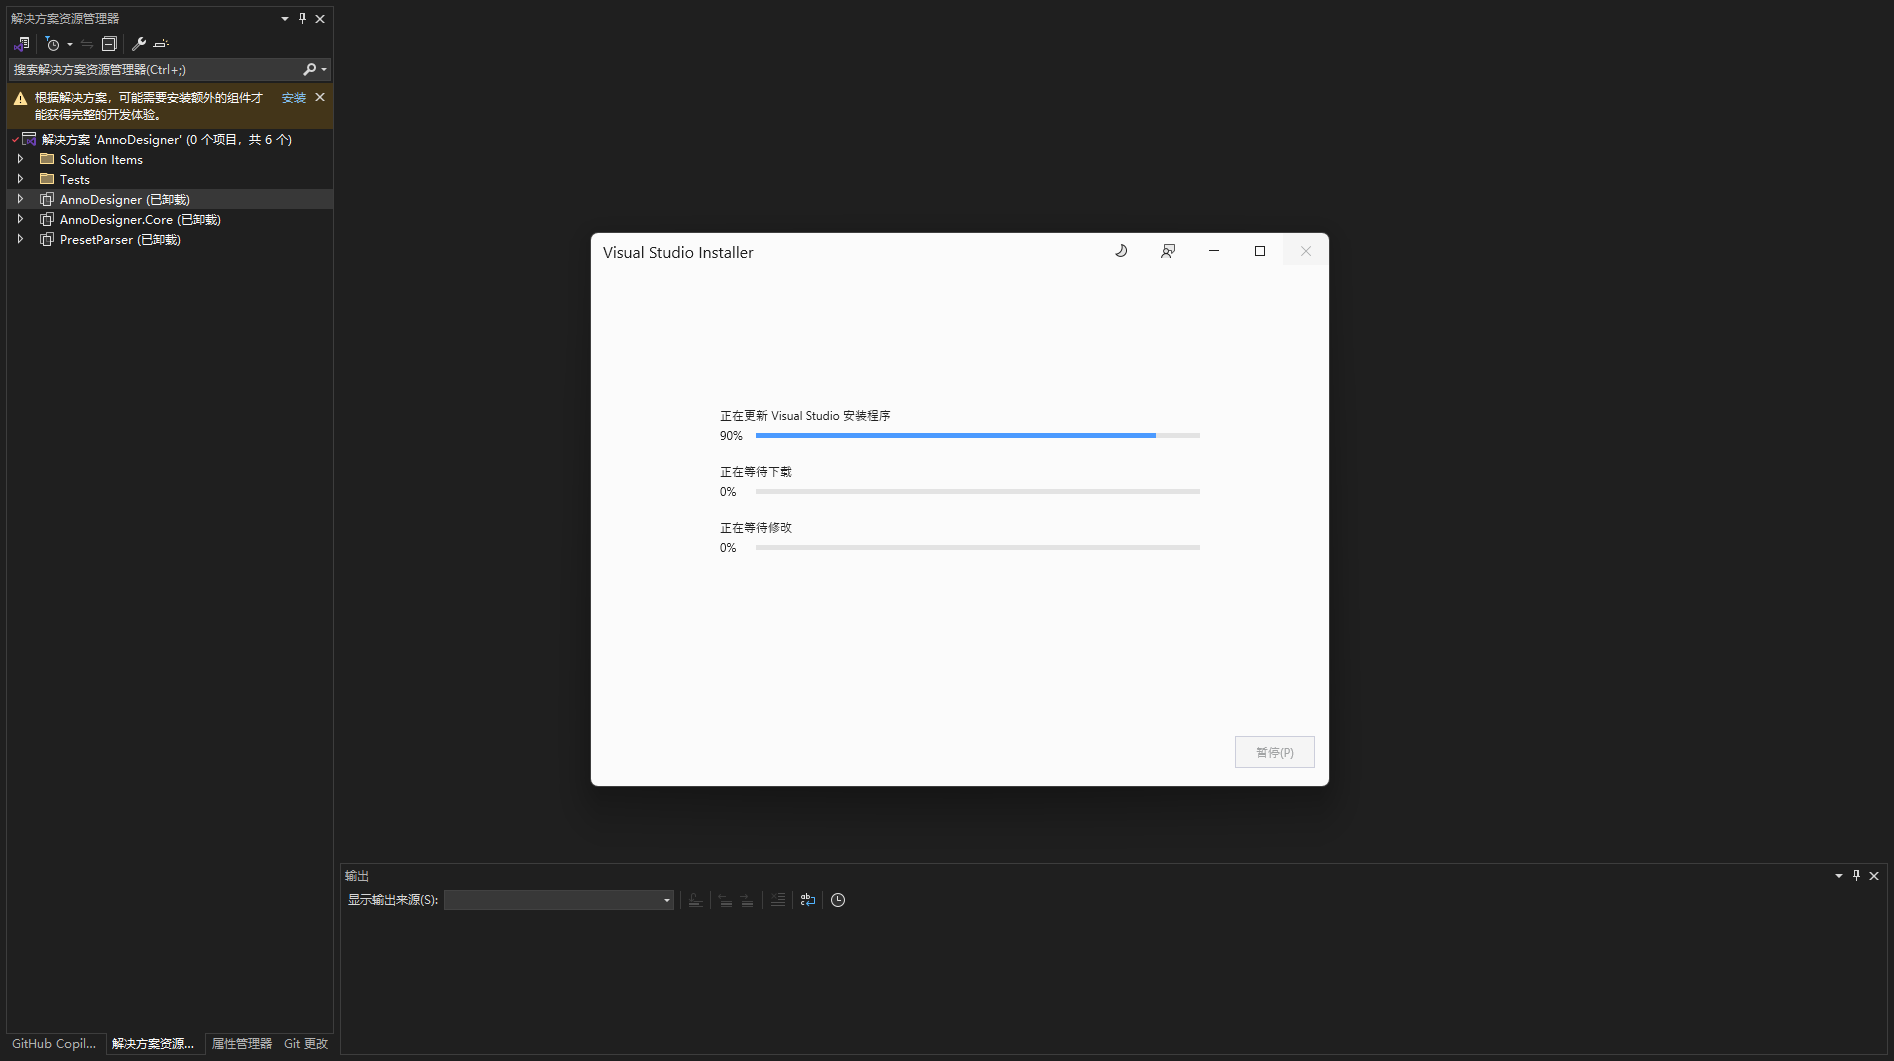Click the yellow warning triangle icon
1894x1061 pixels.
(x=20, y=98)
